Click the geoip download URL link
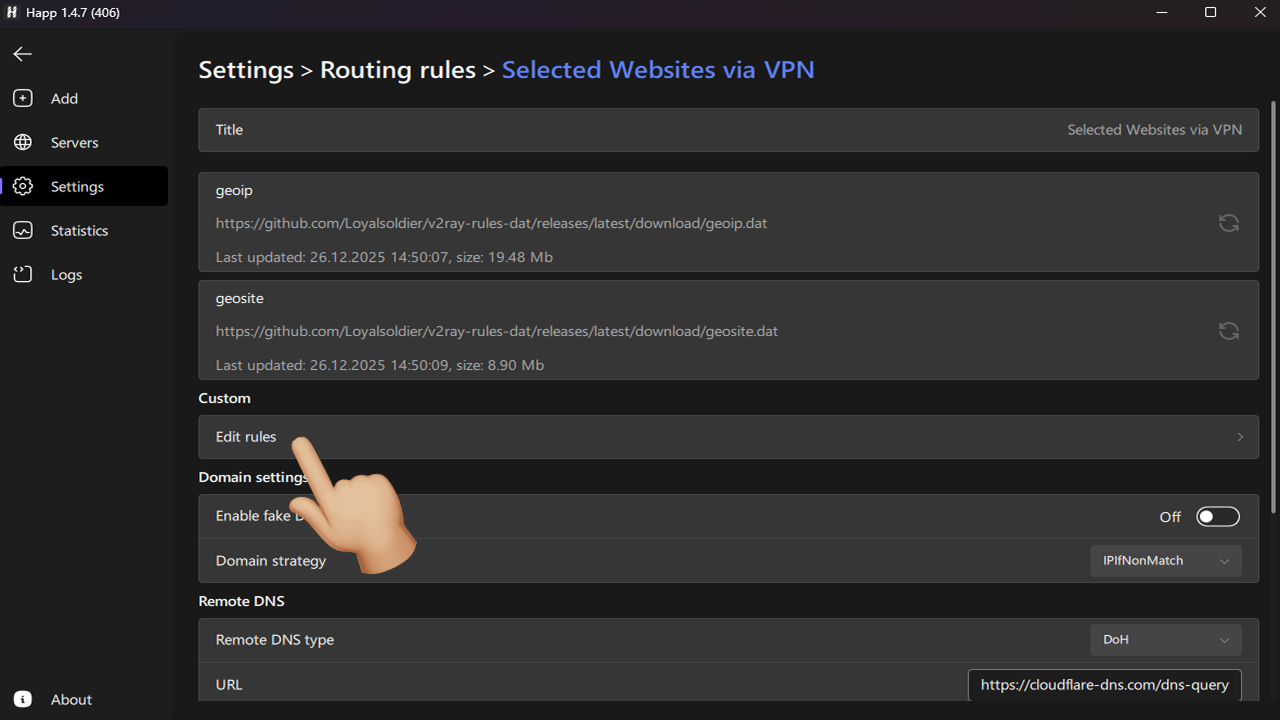This screenshot has height=720, width=1280. [491, 223]
